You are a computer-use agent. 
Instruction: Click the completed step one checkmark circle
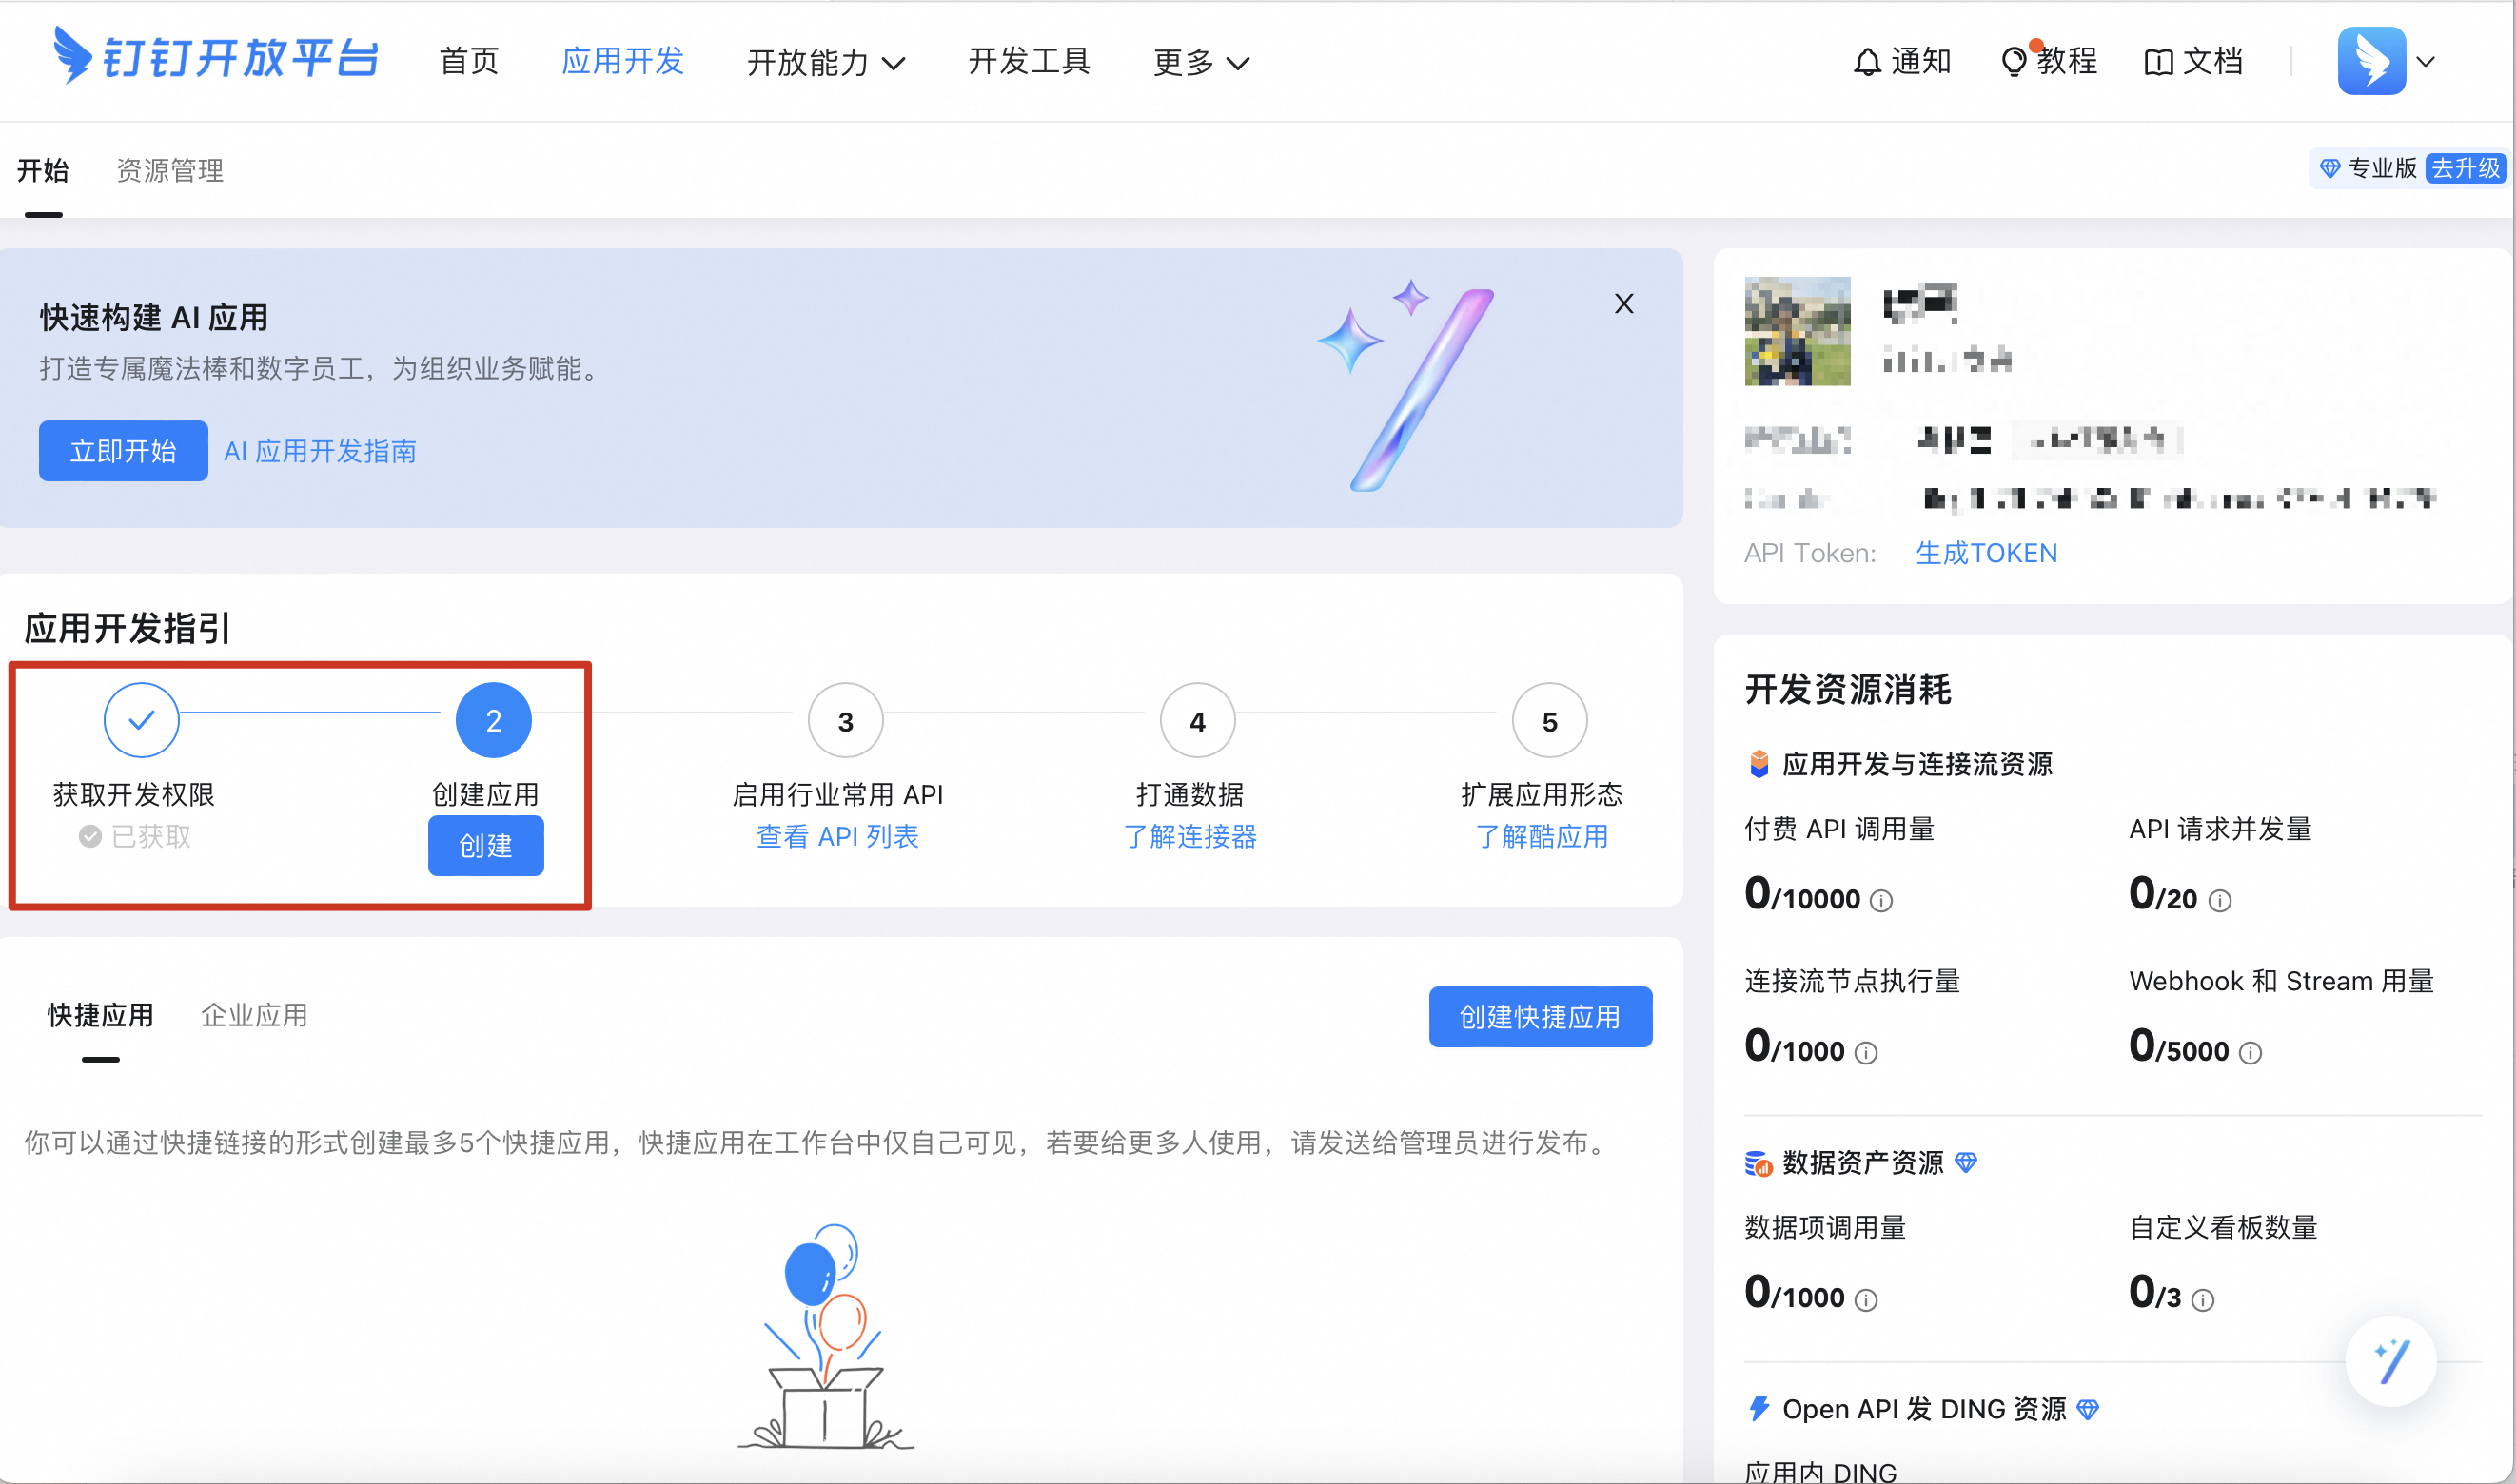tap(141, 720)
